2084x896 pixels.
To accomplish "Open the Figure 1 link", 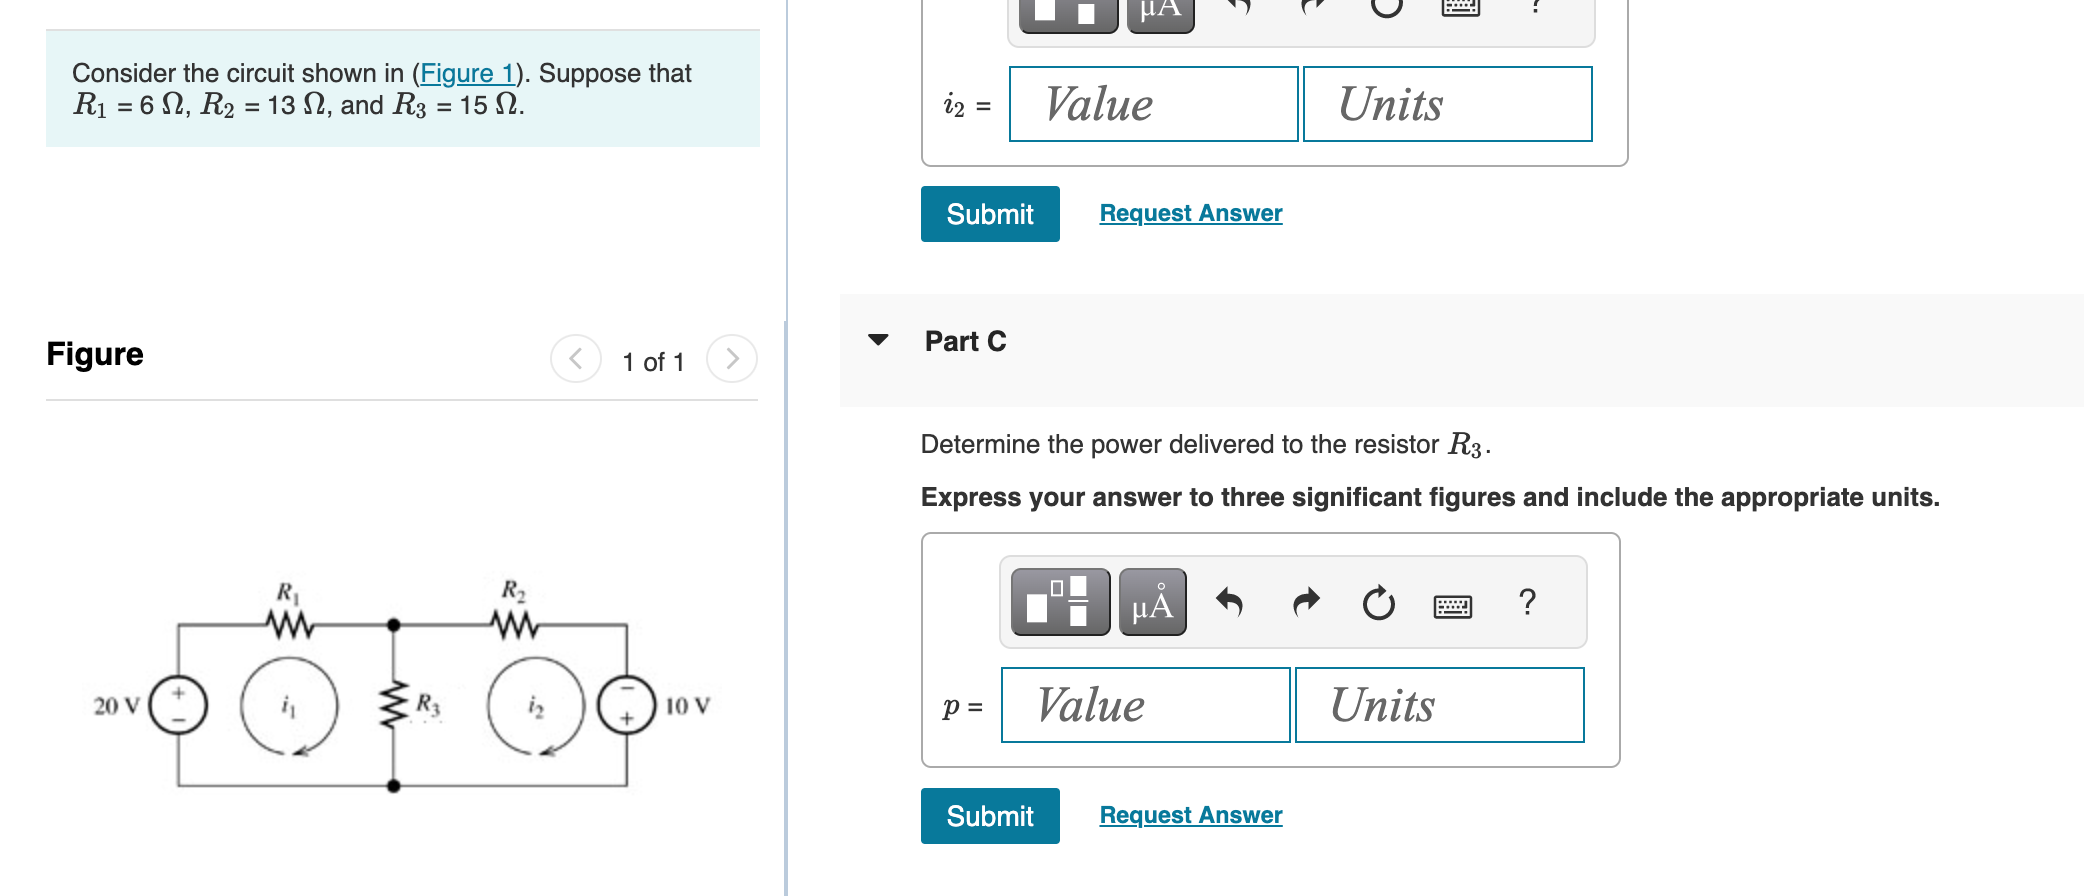I will click(x=469, y=73).
